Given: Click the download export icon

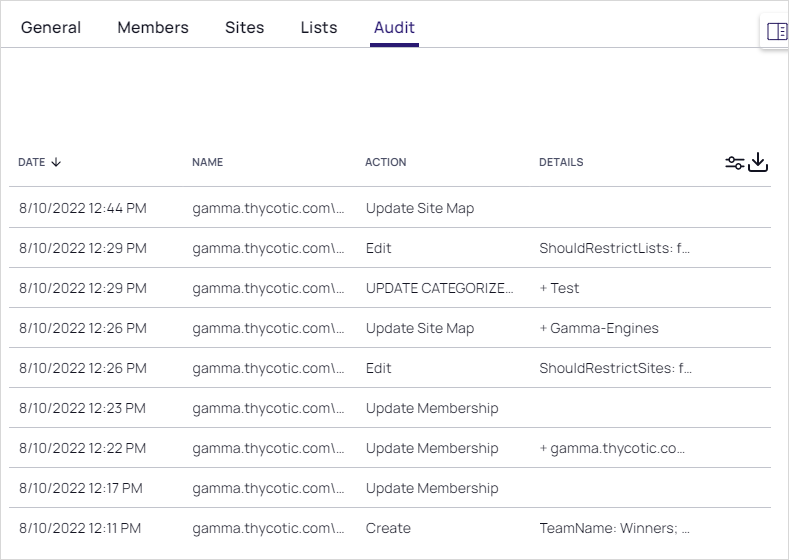Looking at the screenshot, I should (758, 162).
